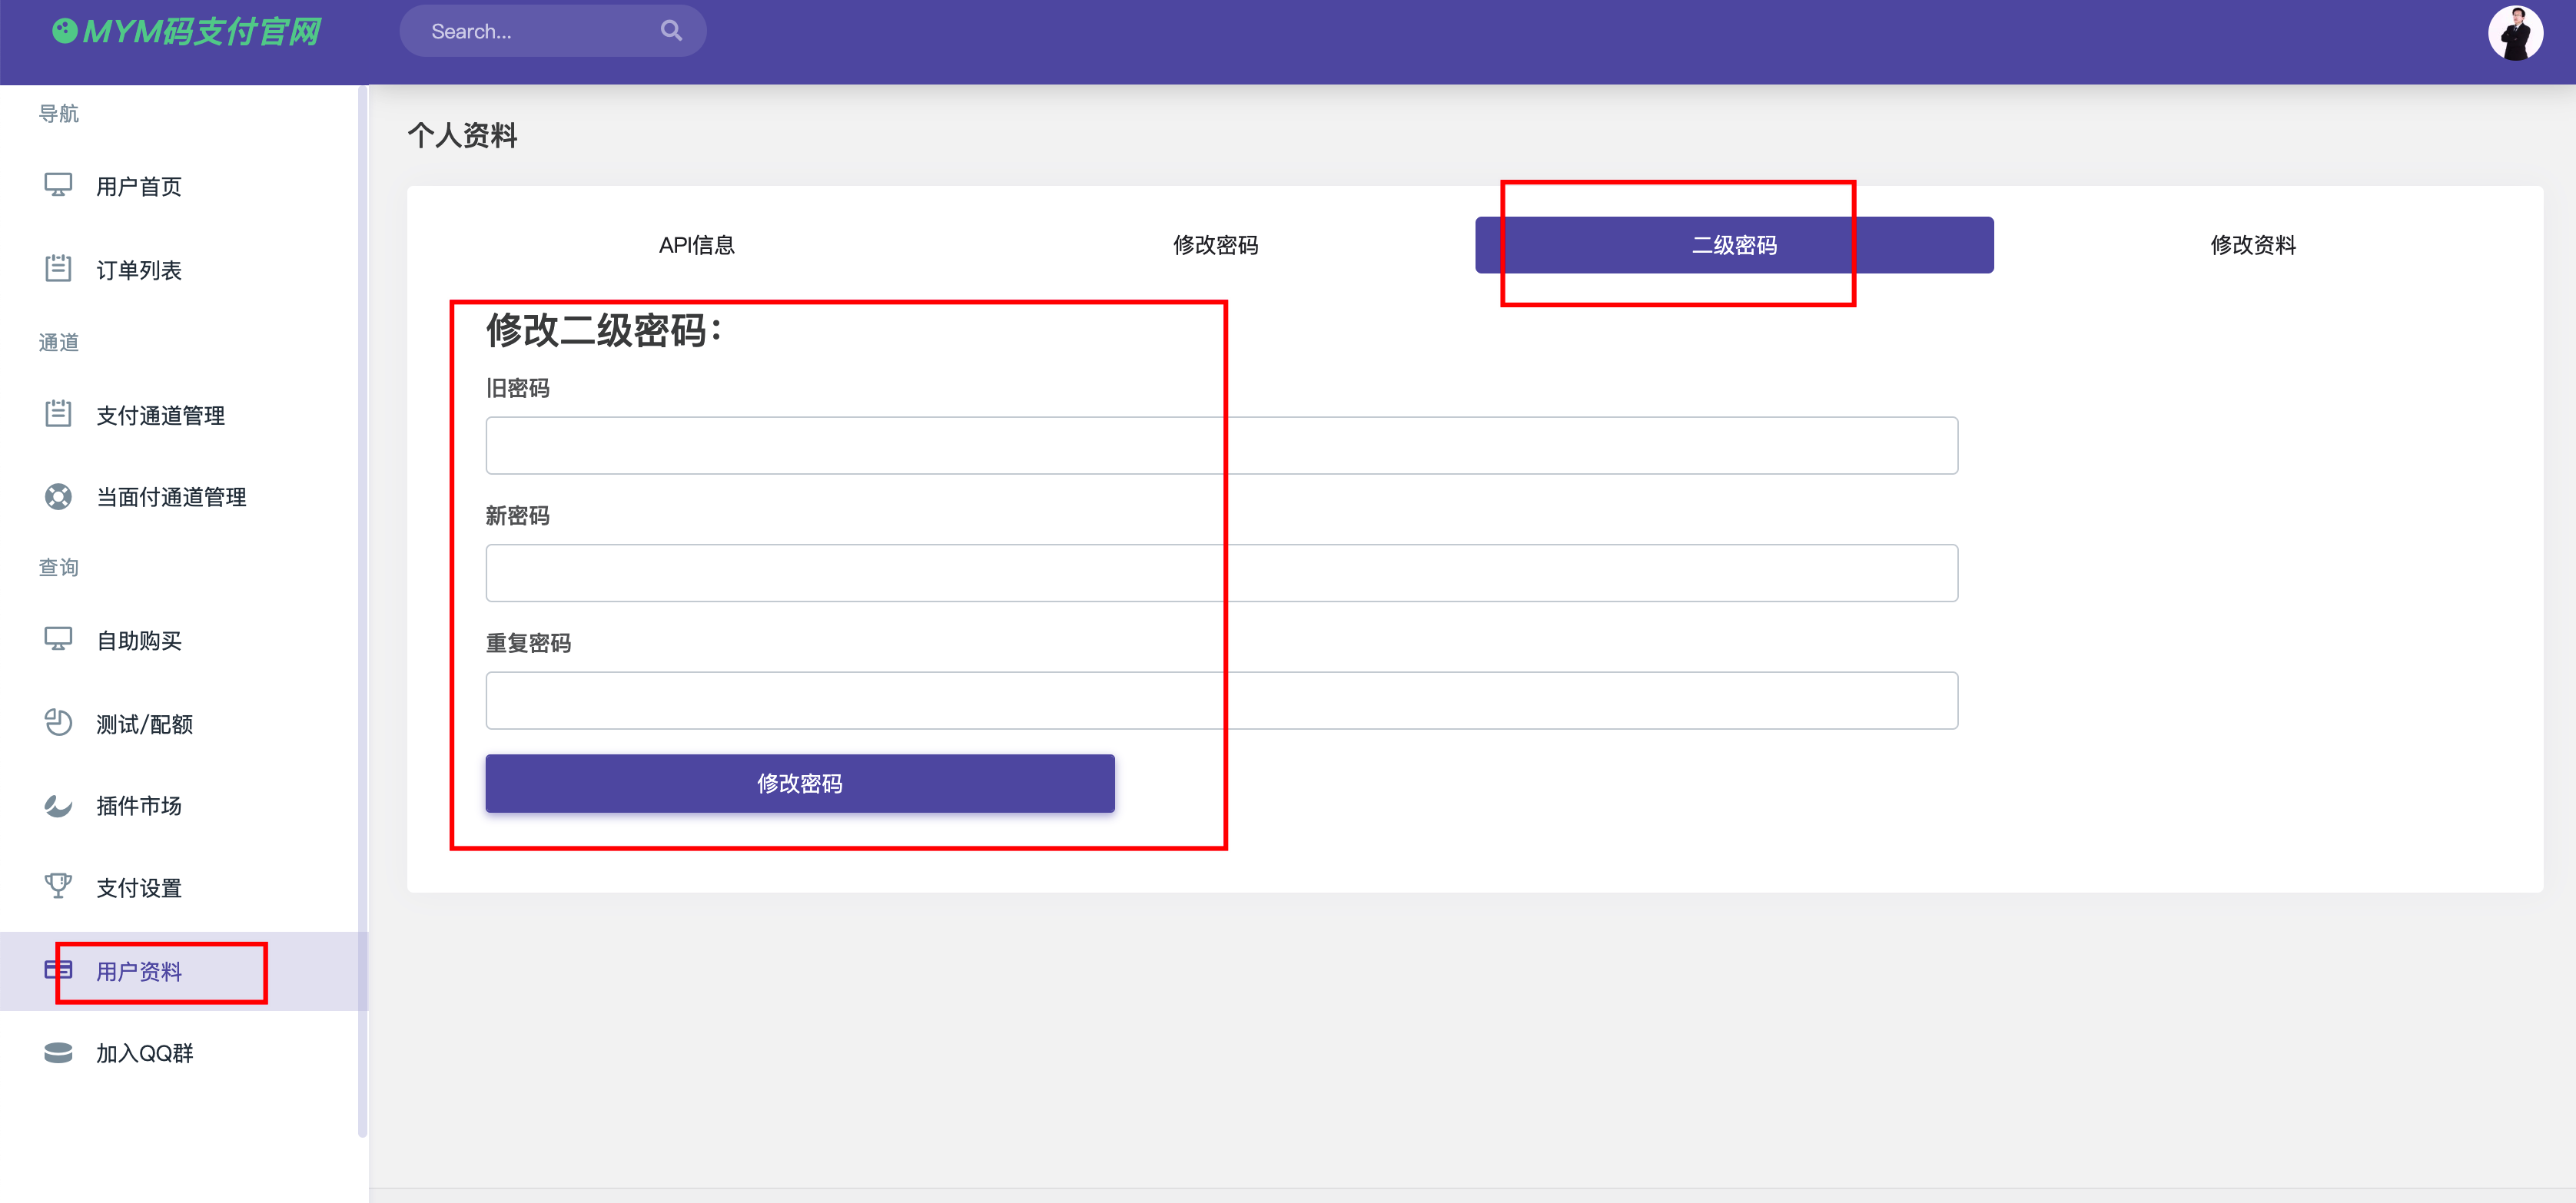2576x1203 pixels.
Task: Select the 二级密码 tab
Action: (1734, 245)
